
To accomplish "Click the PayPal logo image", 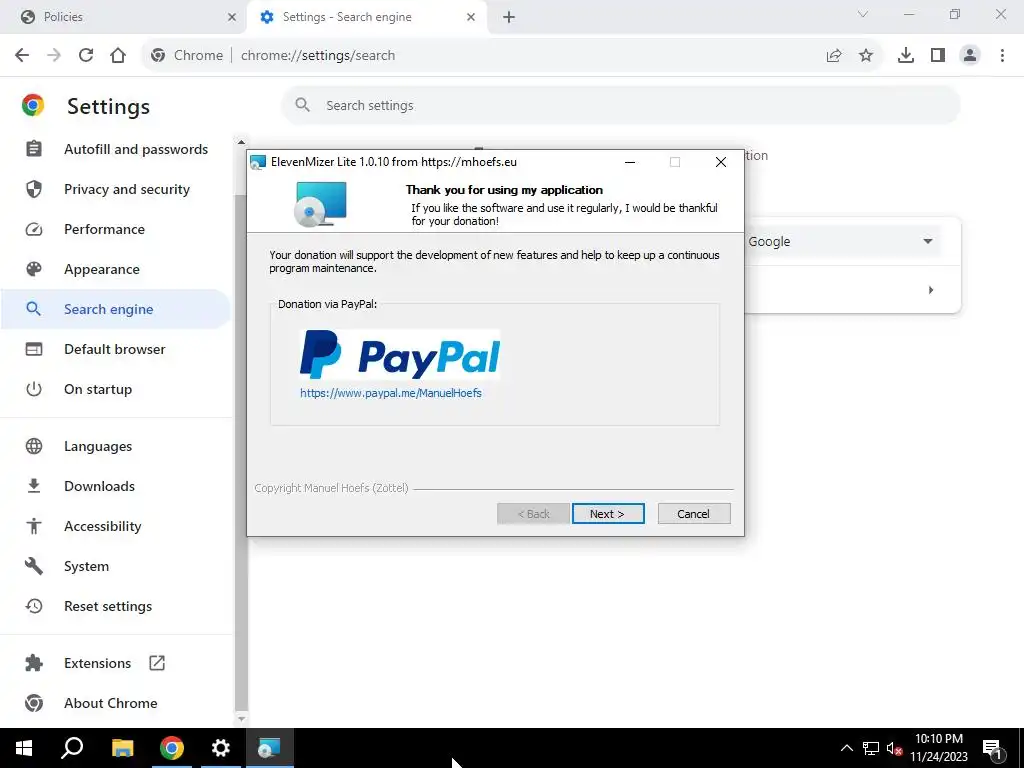I will 400,355.
